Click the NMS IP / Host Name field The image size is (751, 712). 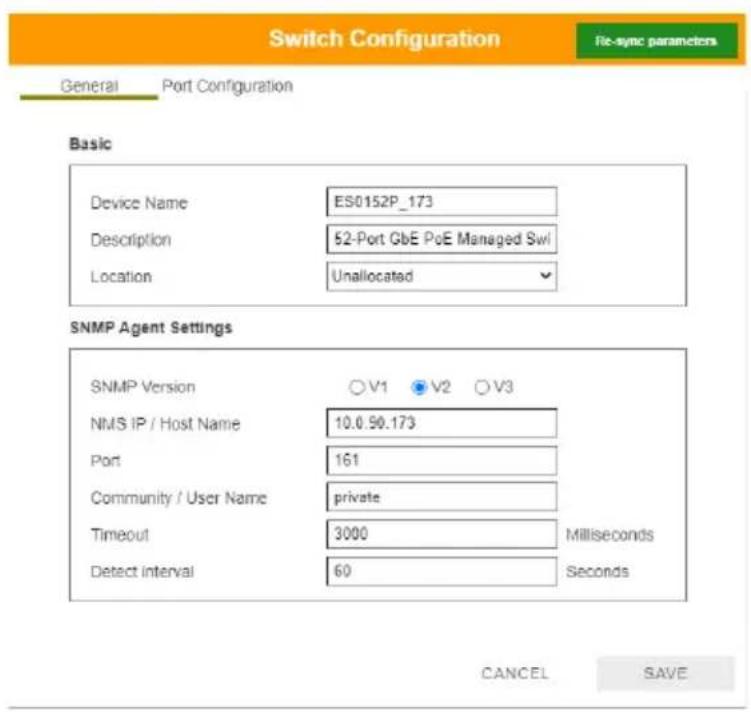click(x=442, y=423)
